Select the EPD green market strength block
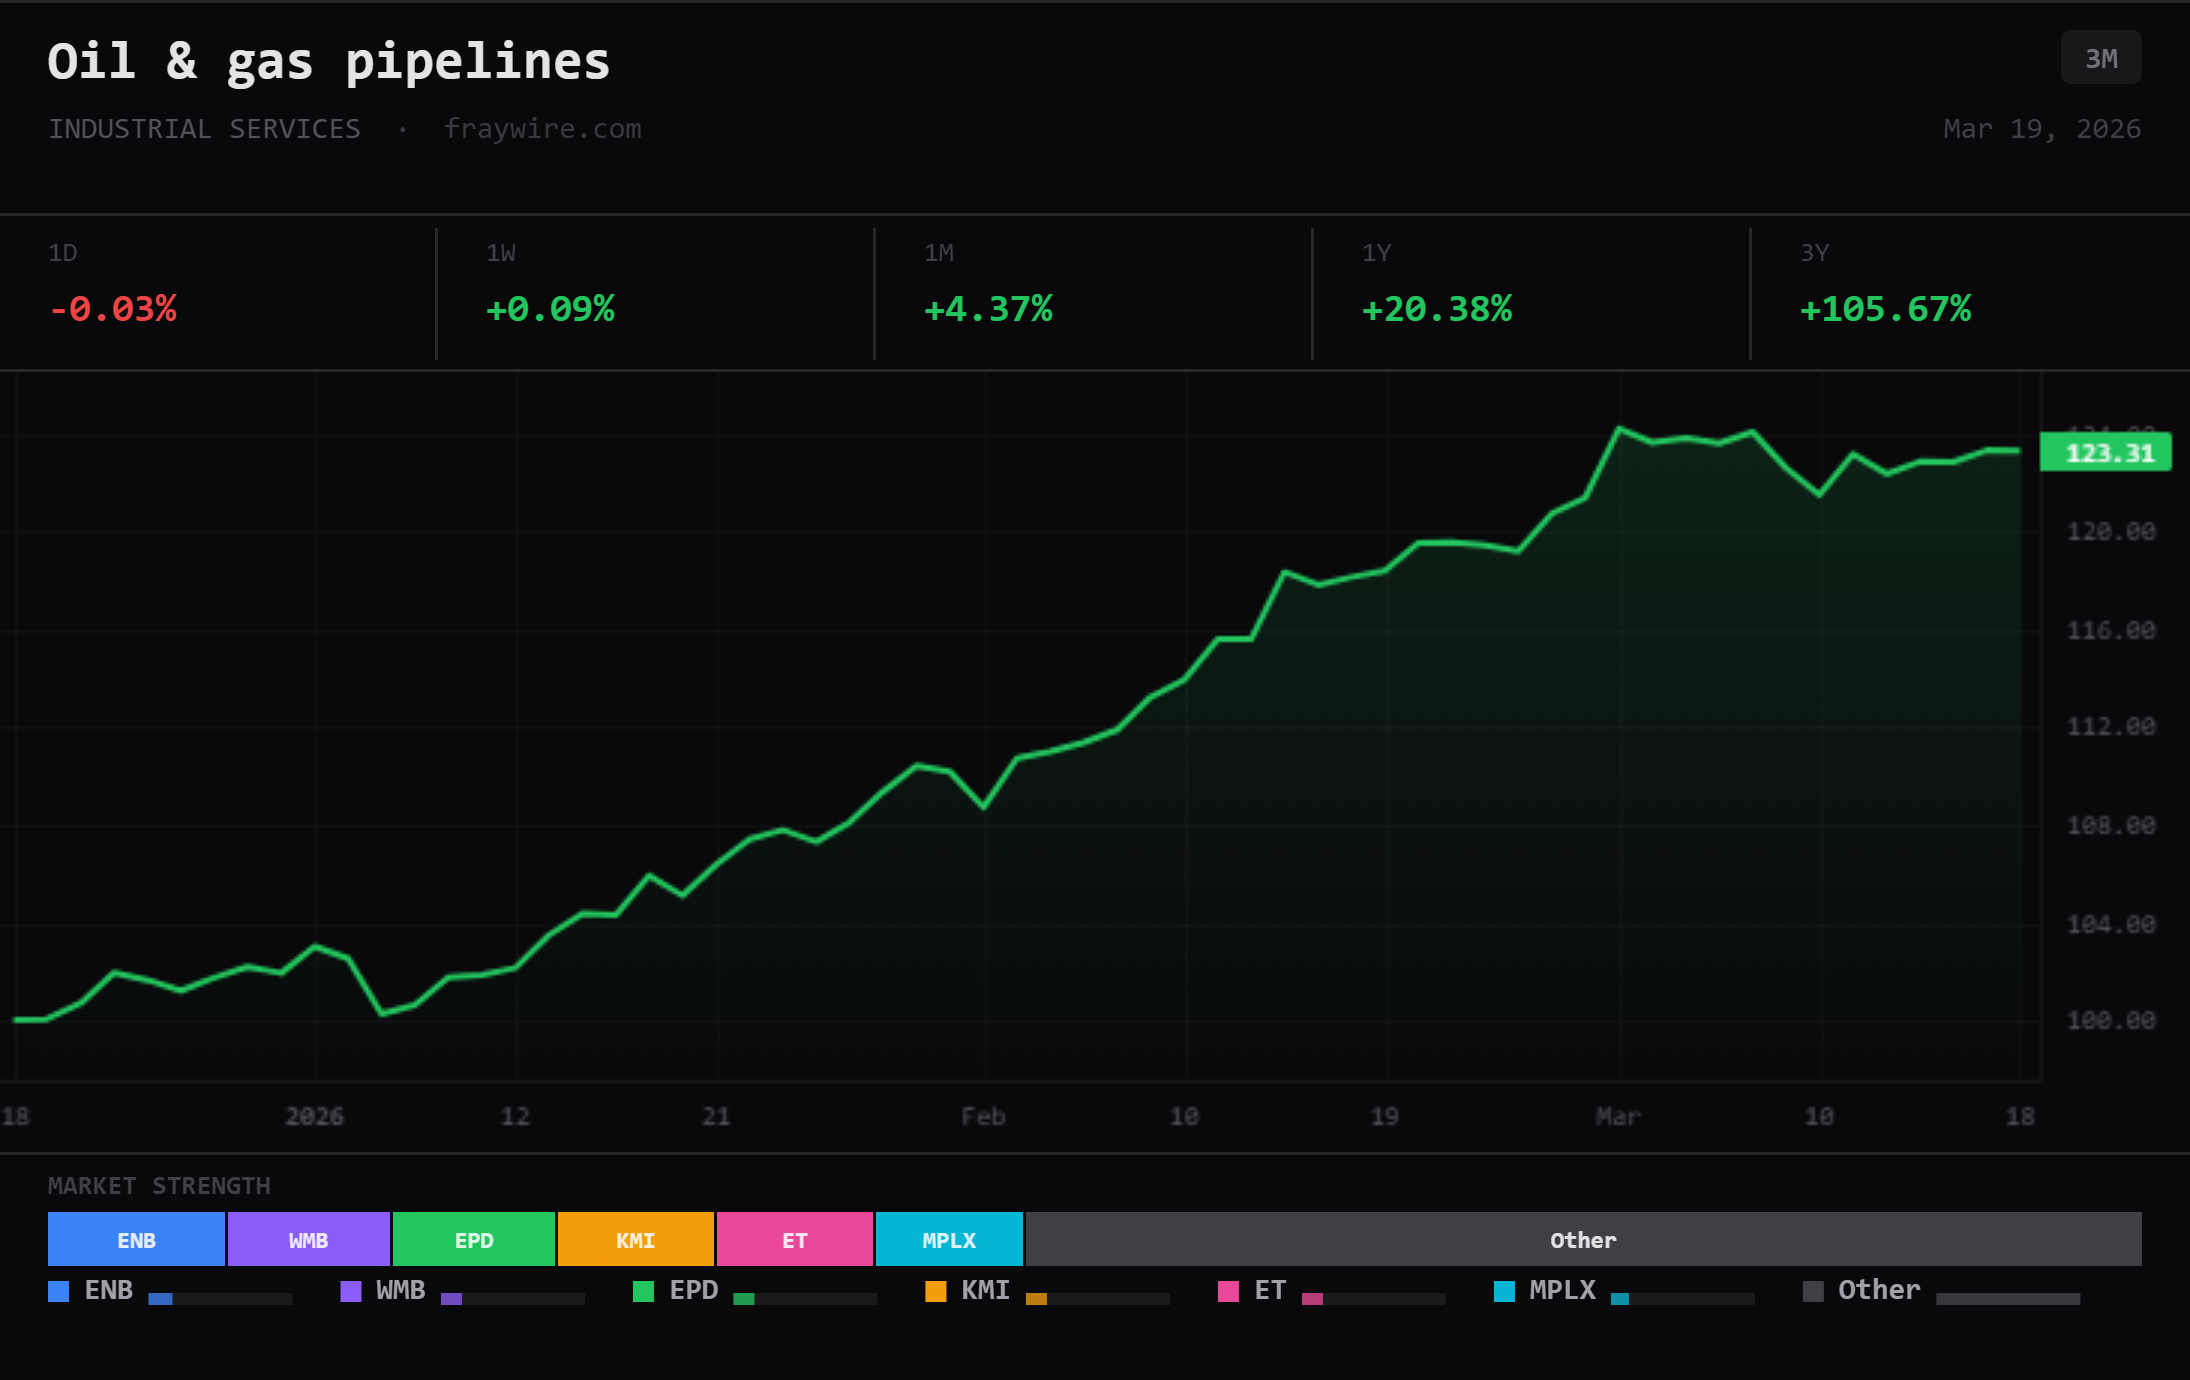The width and height of the screenshot is (2190, 1380). (x=473, y=1239)
